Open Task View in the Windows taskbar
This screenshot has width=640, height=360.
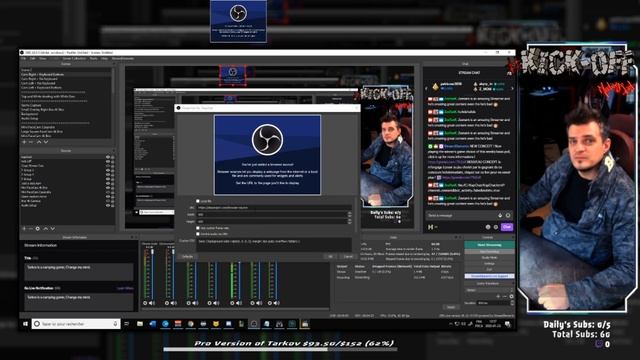click(127, 324)
